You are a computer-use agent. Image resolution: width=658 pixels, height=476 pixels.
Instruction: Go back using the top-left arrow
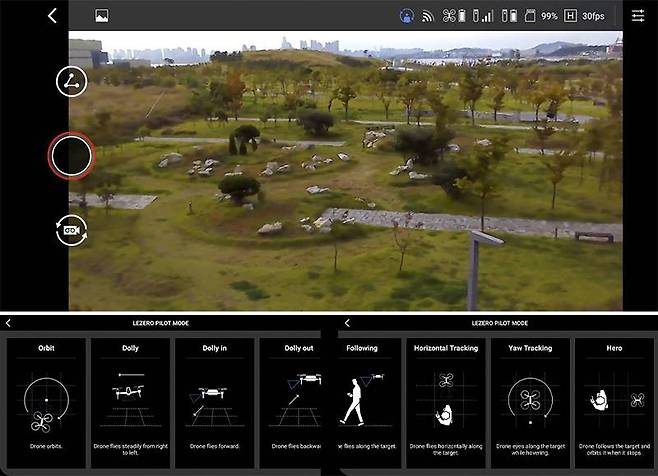[52, 16]
